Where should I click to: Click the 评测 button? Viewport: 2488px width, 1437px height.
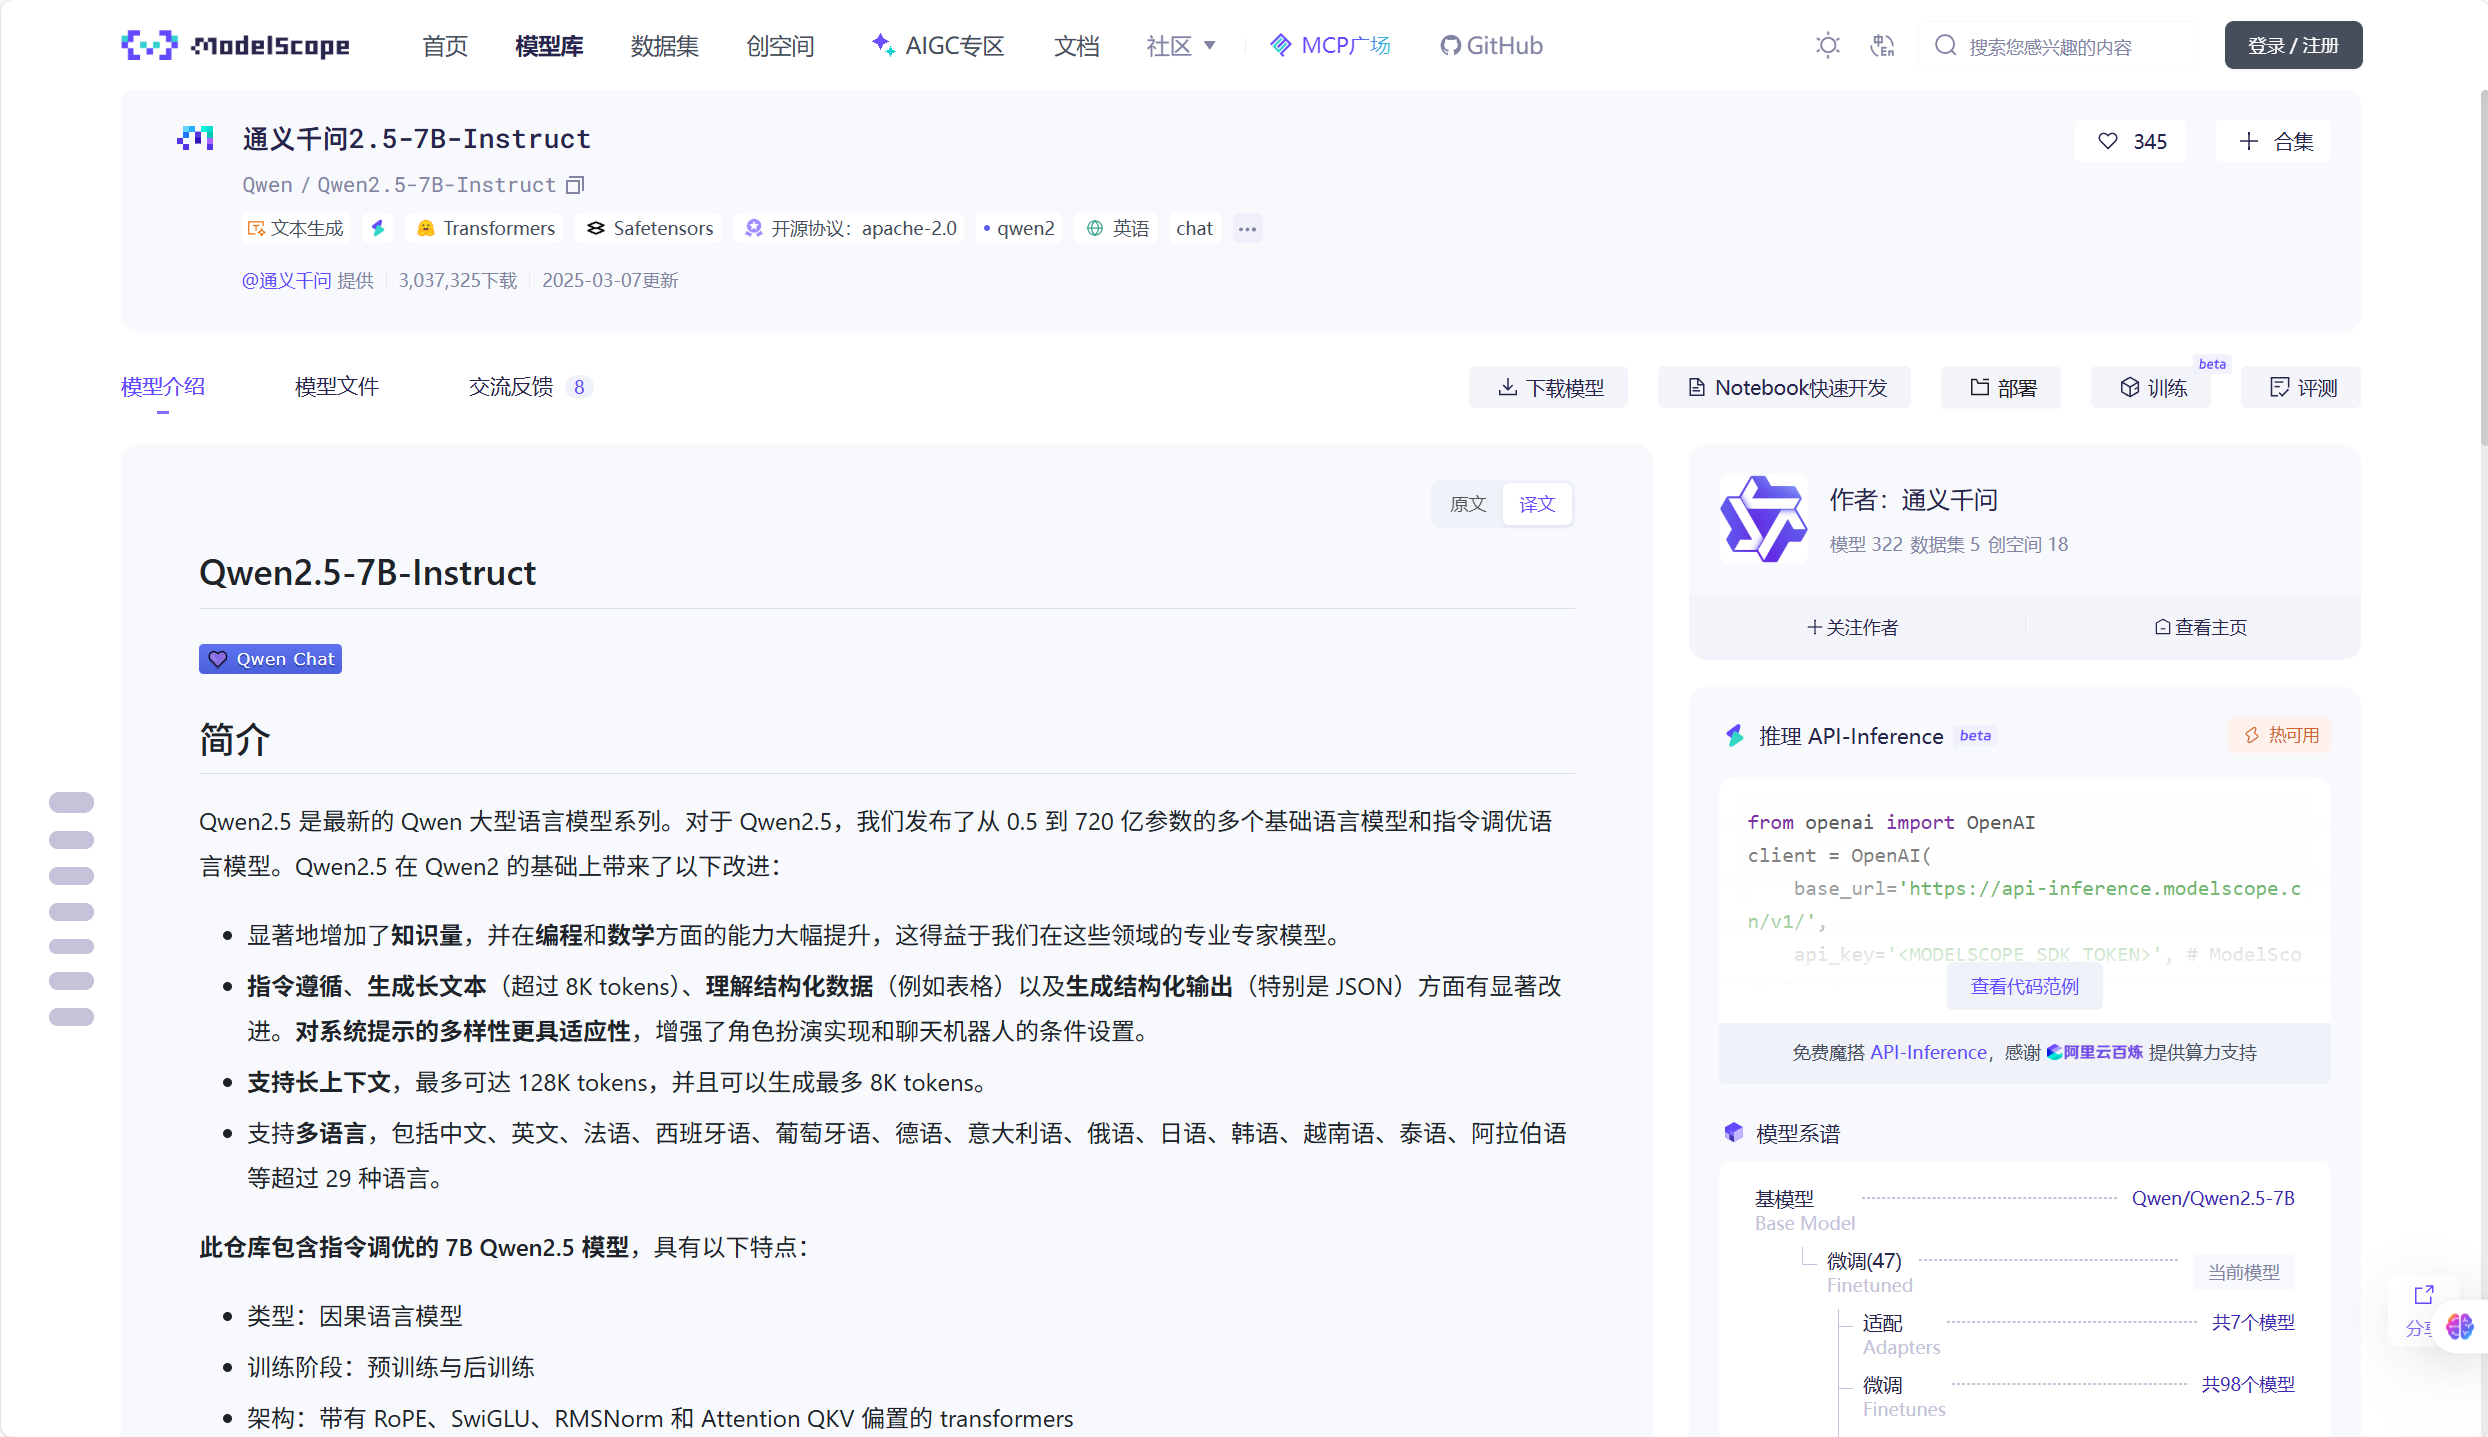tap(2302, 387)
